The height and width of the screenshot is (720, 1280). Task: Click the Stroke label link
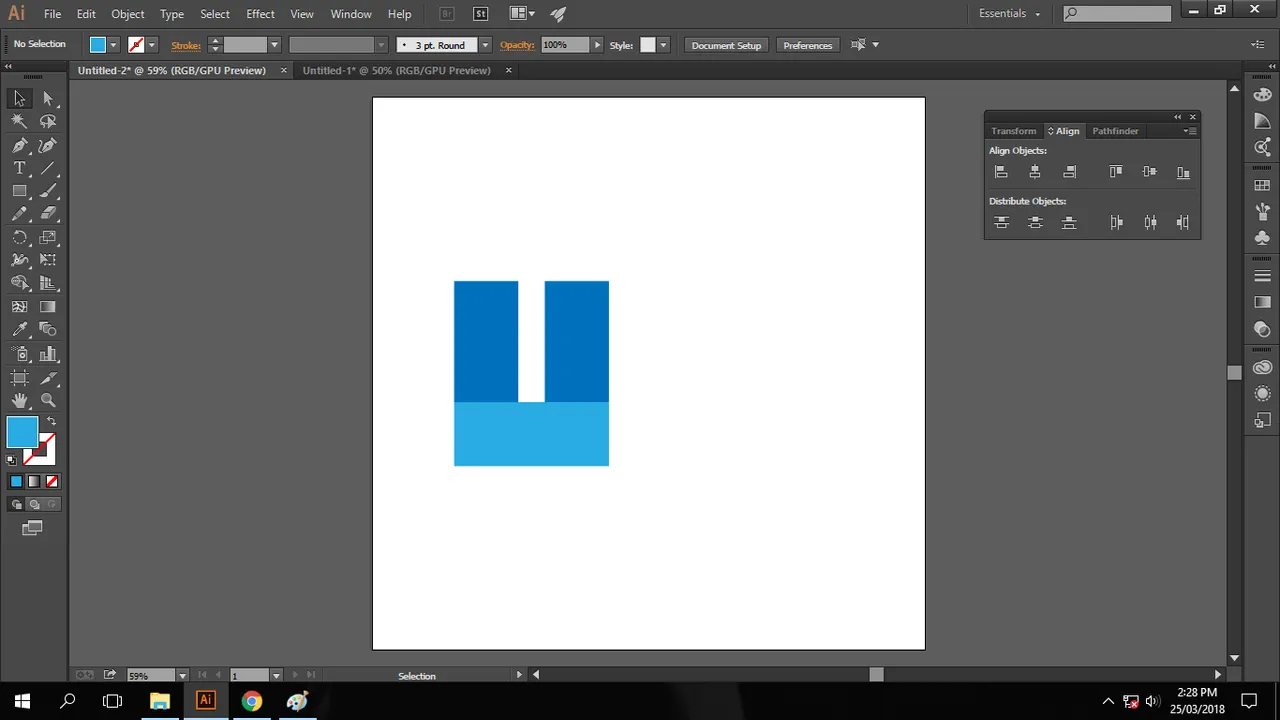(x=186, y=45)
